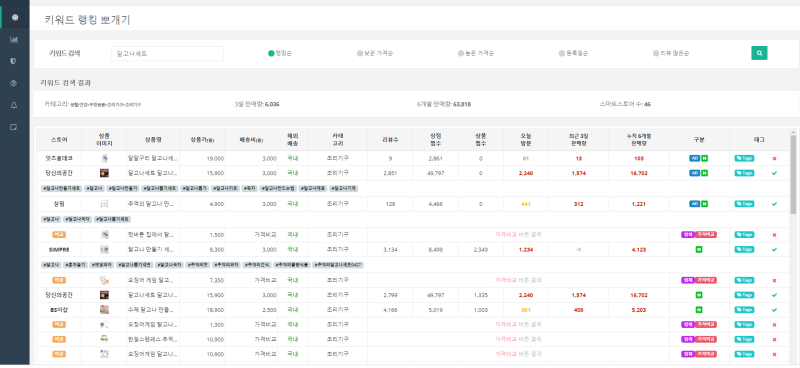800x368 pixels.
Task: Click AD badge in 19,000 price row
Action: tap(694, 158)
